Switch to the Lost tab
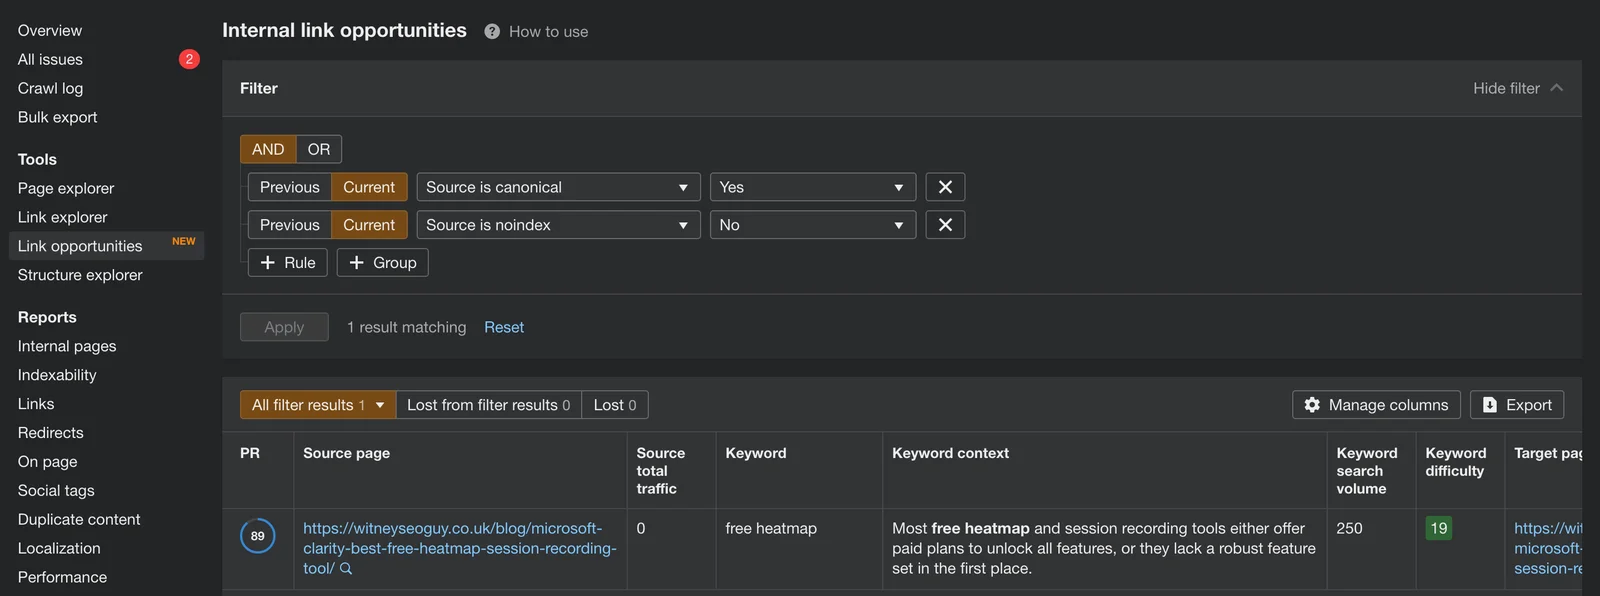Viewport: 1600px width, 596px height. pyautogui.click(x=615, y=405)
